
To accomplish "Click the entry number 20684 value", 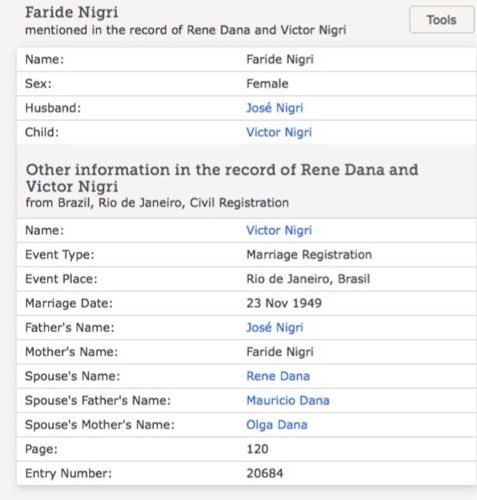I will tap(265, 473).
